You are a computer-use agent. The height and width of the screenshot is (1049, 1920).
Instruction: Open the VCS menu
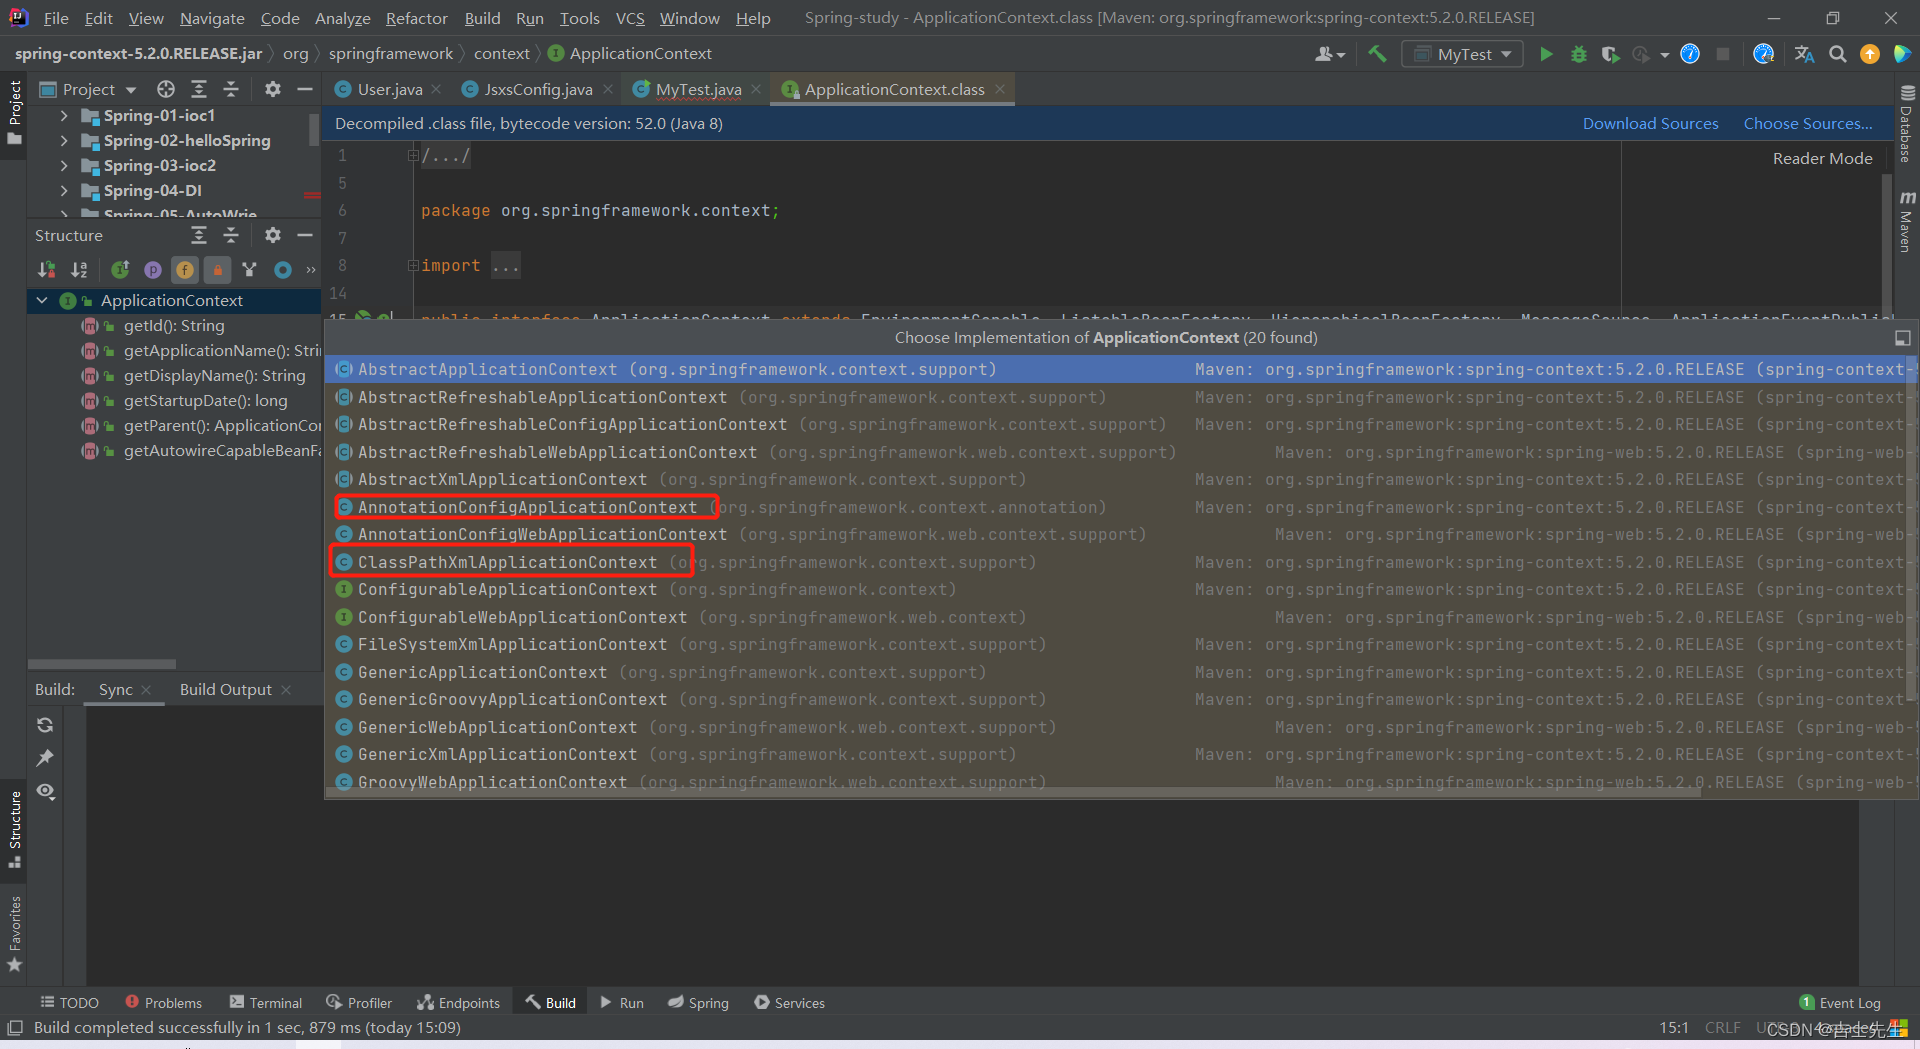tap(630, 18)
